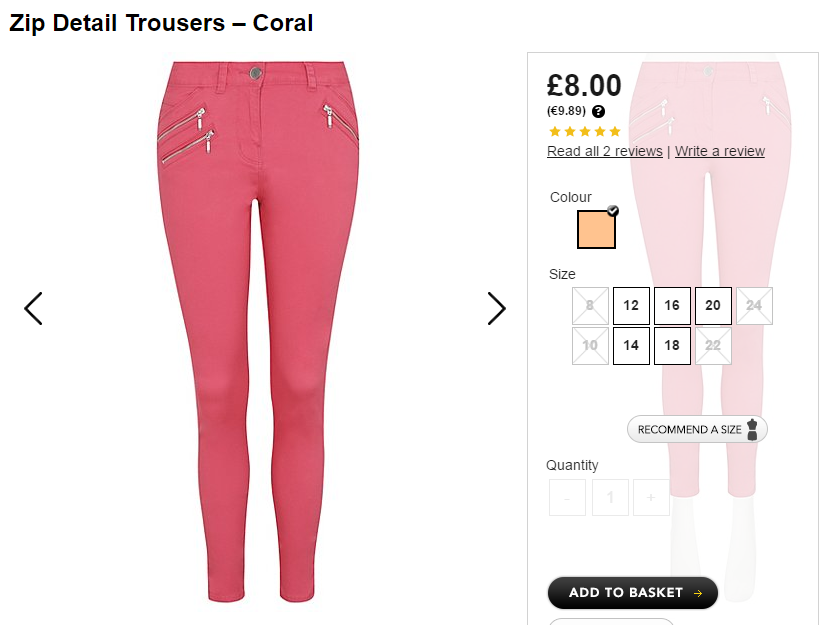Click the main coral trousers product image
Viewport: 825px width, 625px height.
[258, 331]
